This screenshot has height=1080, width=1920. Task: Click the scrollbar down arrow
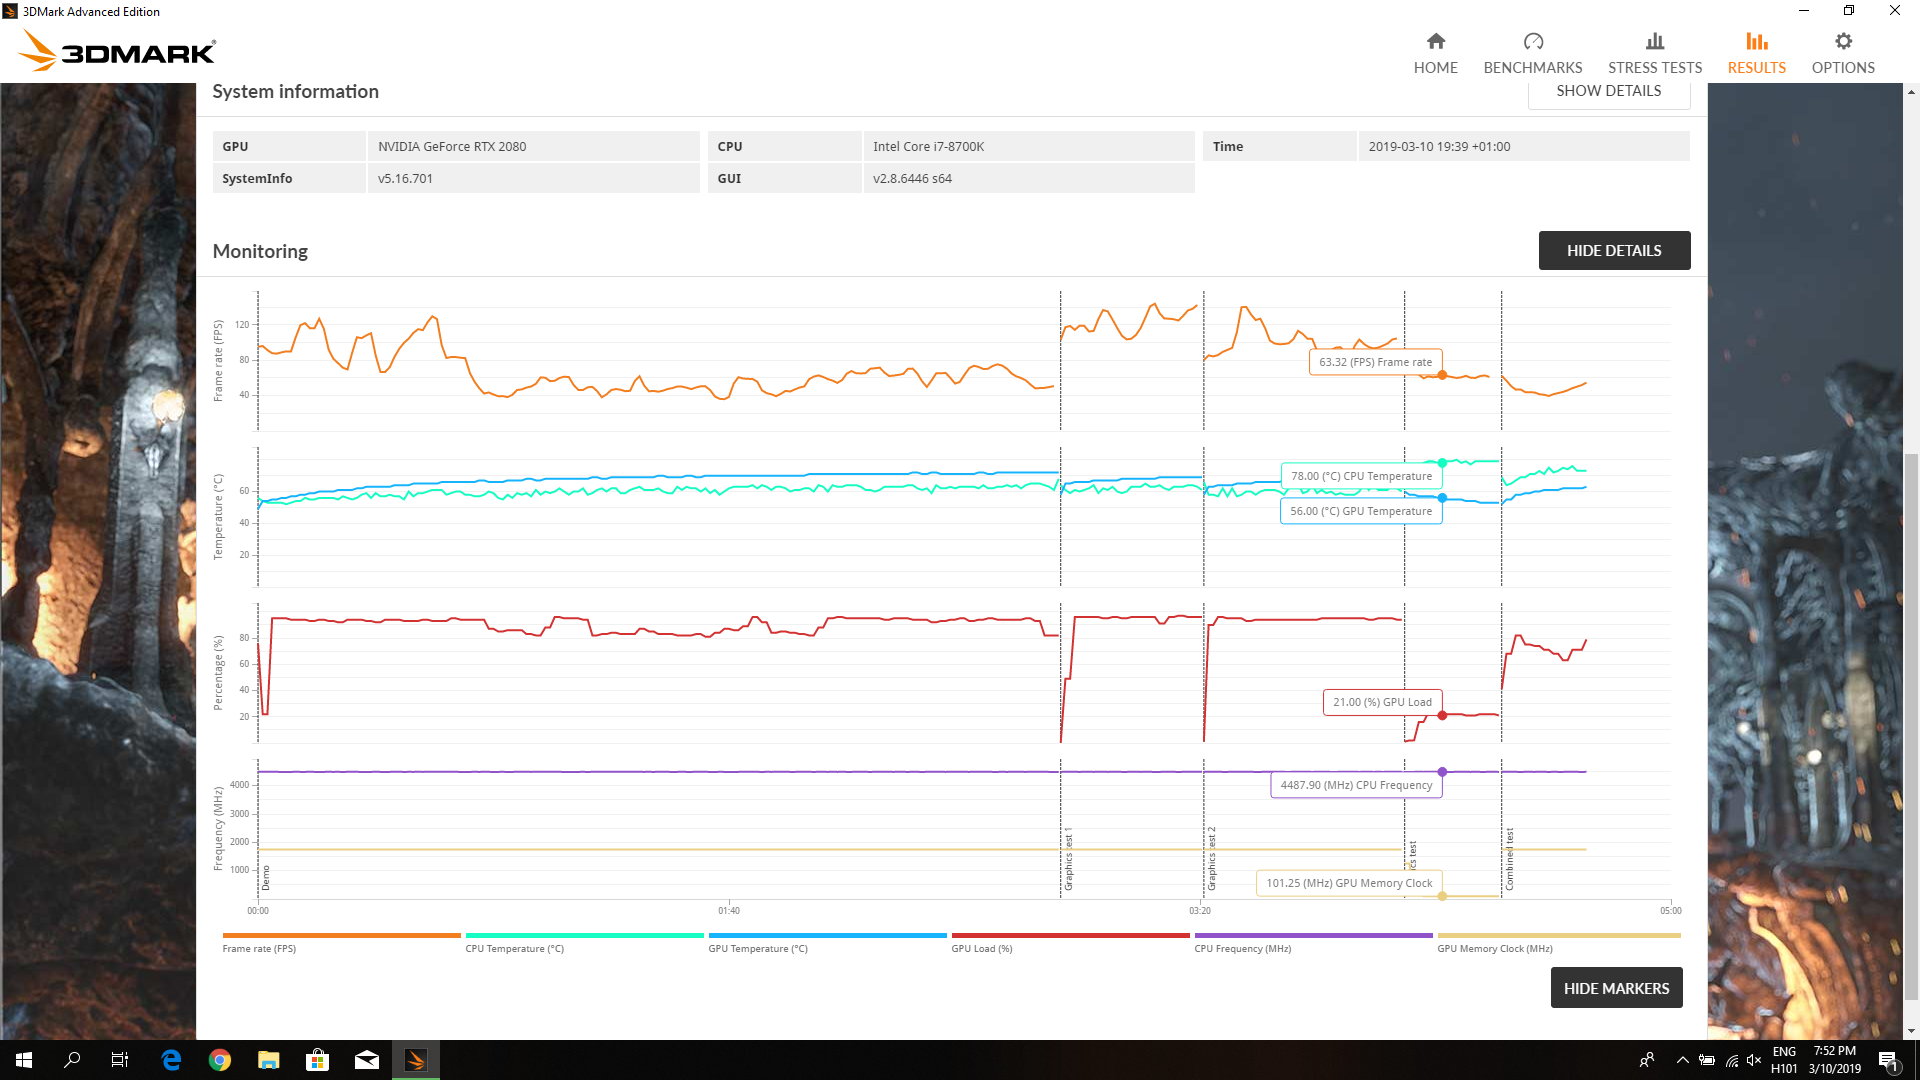click(1911, 1031)
